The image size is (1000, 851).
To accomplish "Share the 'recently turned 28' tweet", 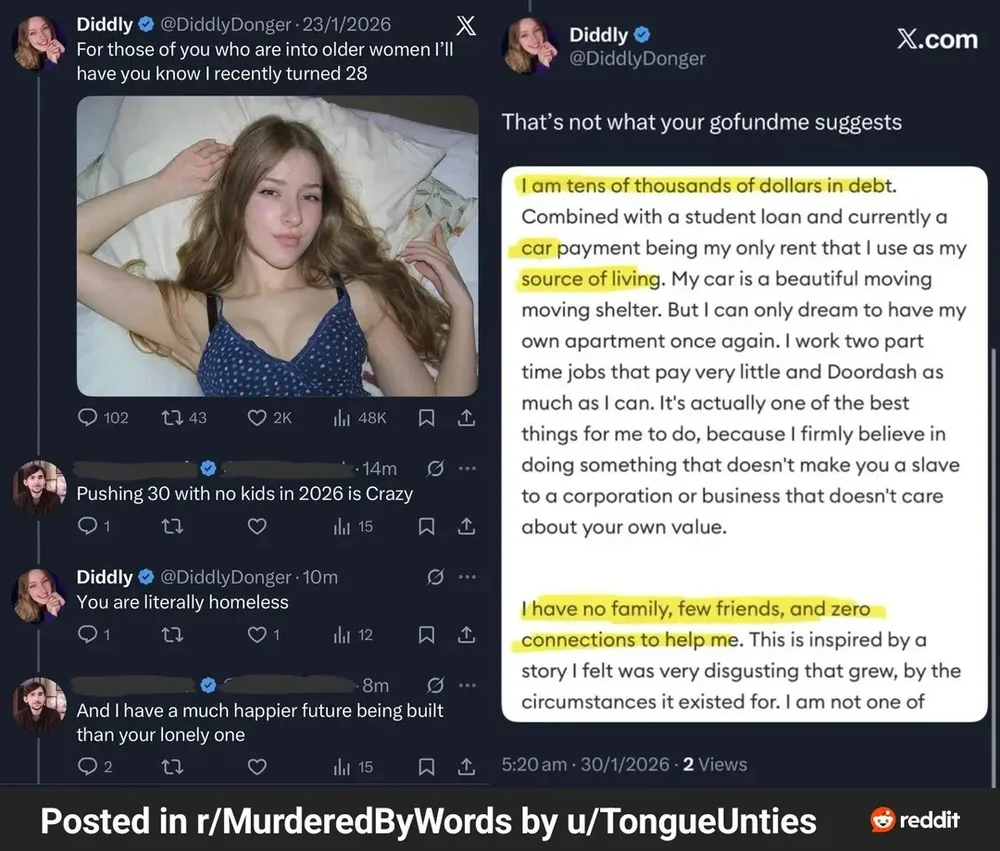I will tap(465, 418).
